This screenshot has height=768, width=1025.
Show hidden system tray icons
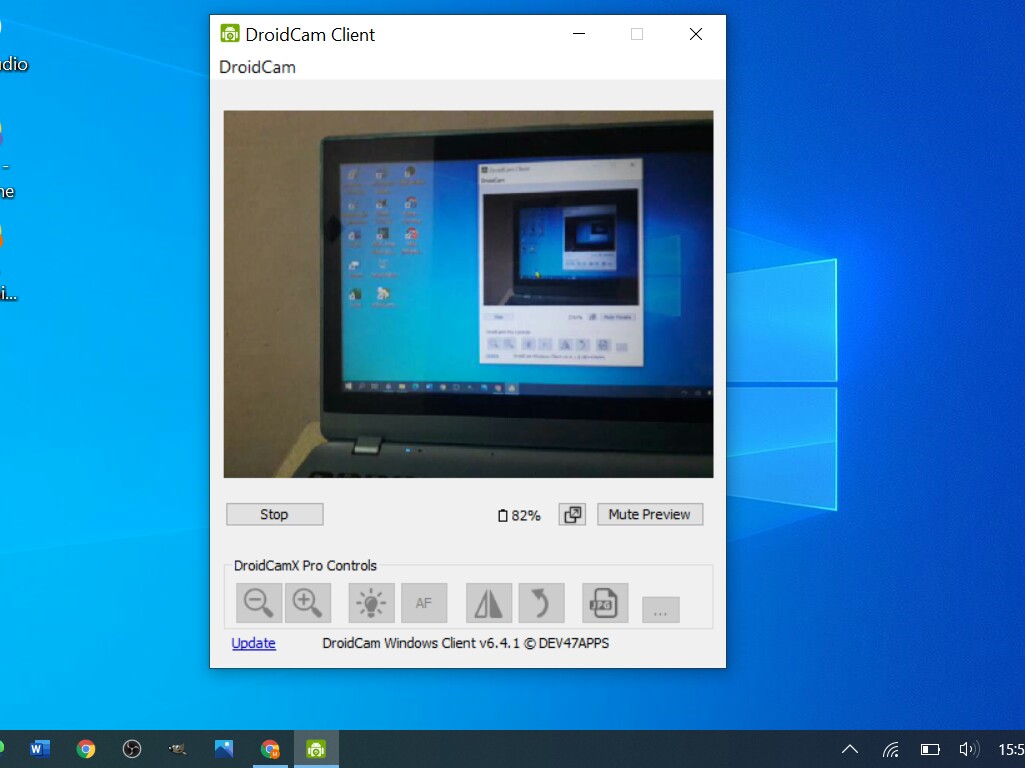tap(850, 749)
